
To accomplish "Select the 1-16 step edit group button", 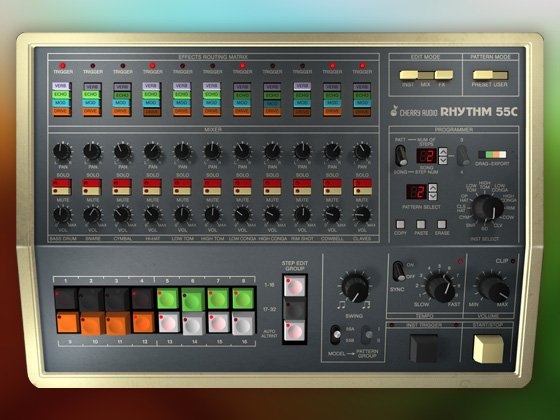I will click(295, 286).
